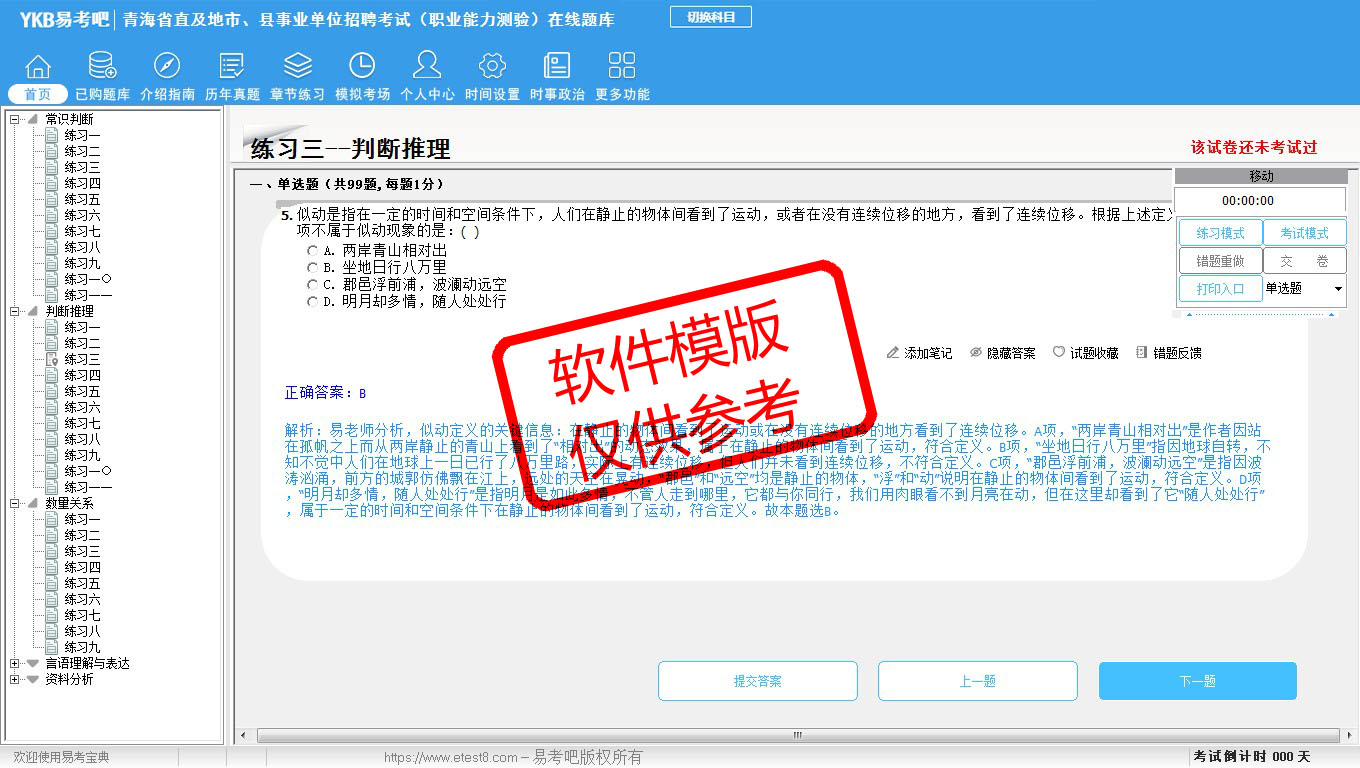Select answer option B 坐地日行八万里
This screenshot has width=1360, height=768.
click(313, 268)
